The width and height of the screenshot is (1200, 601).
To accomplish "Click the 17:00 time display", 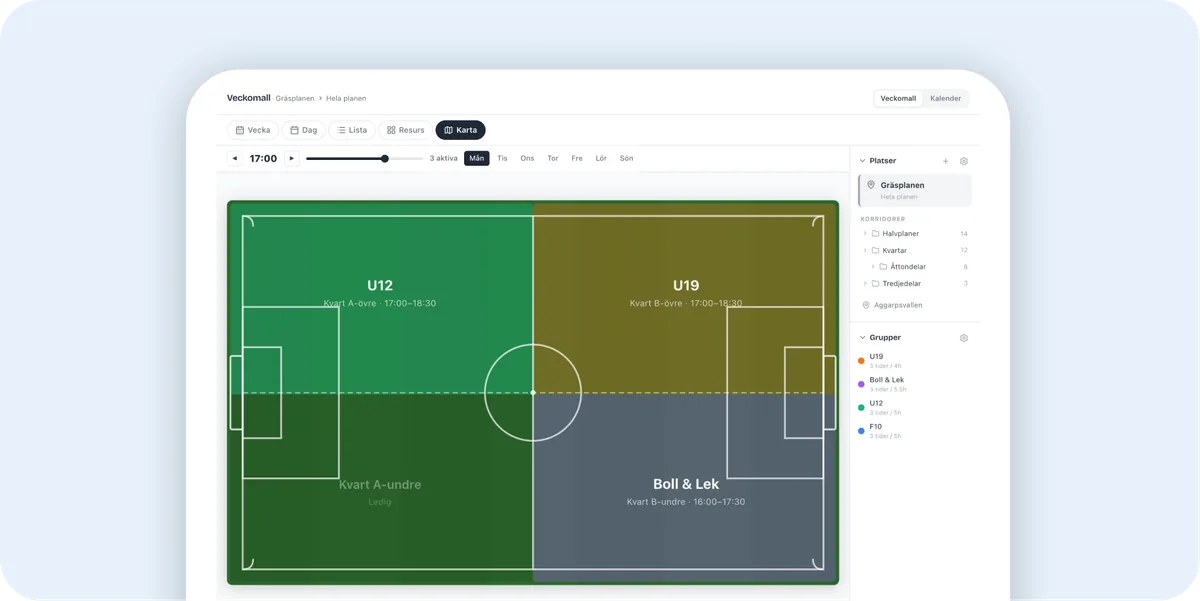I will click(x=263, y=158).
